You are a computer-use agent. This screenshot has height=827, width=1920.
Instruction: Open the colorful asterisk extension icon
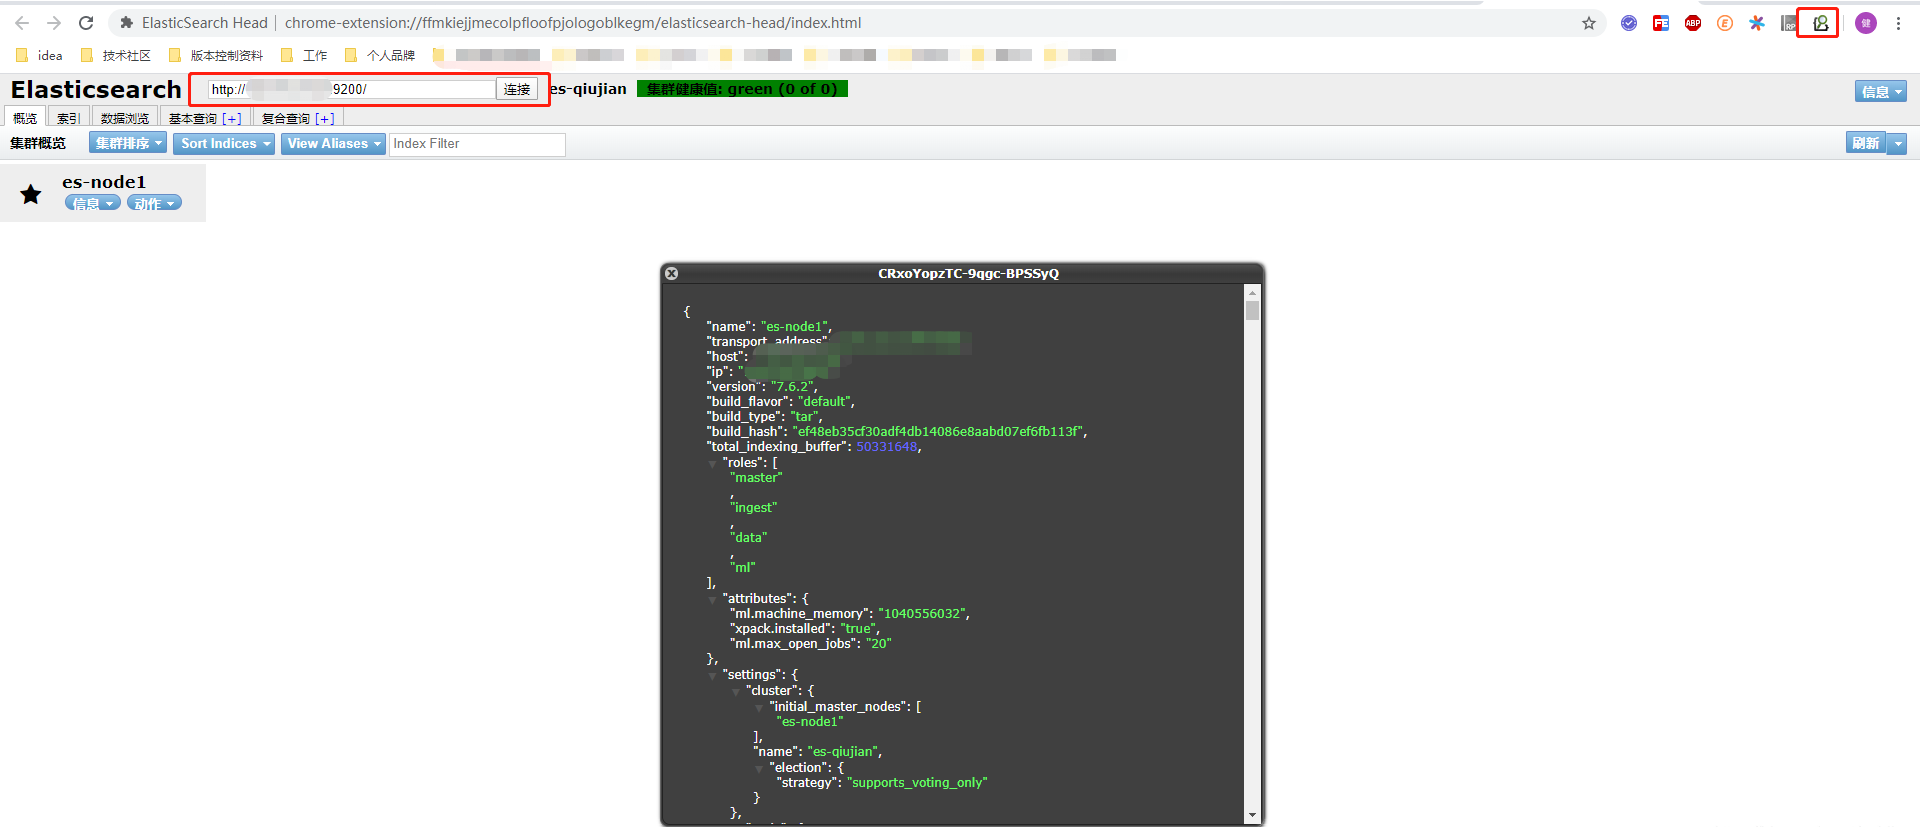(1757, 23)
